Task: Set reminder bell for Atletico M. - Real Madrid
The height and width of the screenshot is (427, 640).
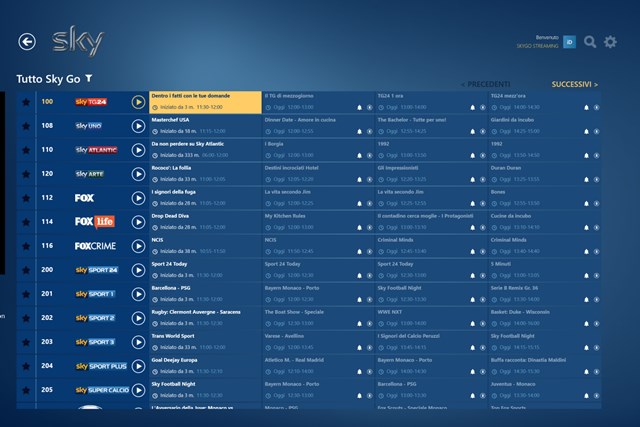Action: (360, 372)
